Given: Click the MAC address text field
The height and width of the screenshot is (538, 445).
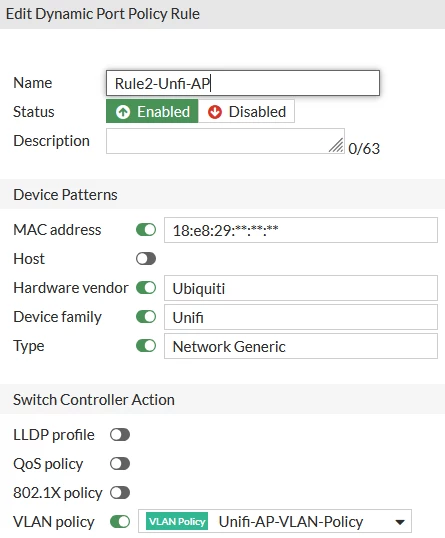Looking at the screenshot, I should 301,230.
